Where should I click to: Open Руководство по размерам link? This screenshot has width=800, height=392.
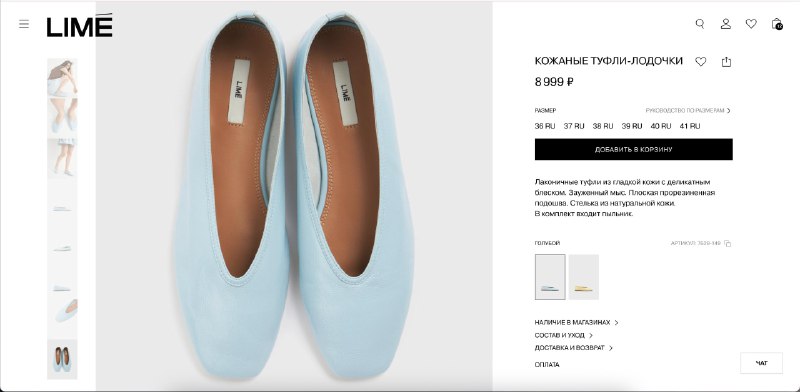click(688, 110)
